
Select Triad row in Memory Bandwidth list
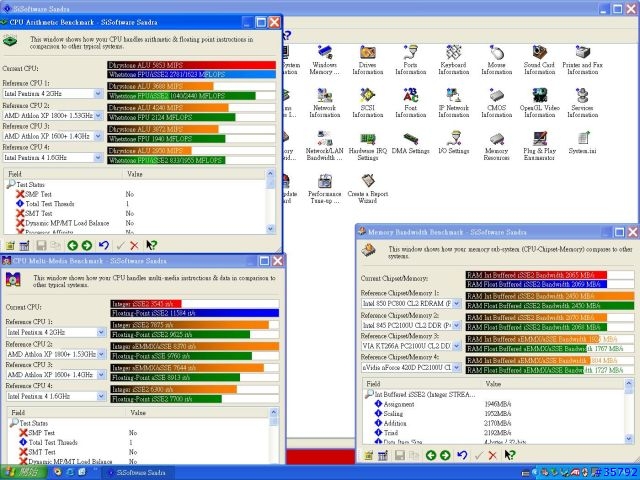494,433
